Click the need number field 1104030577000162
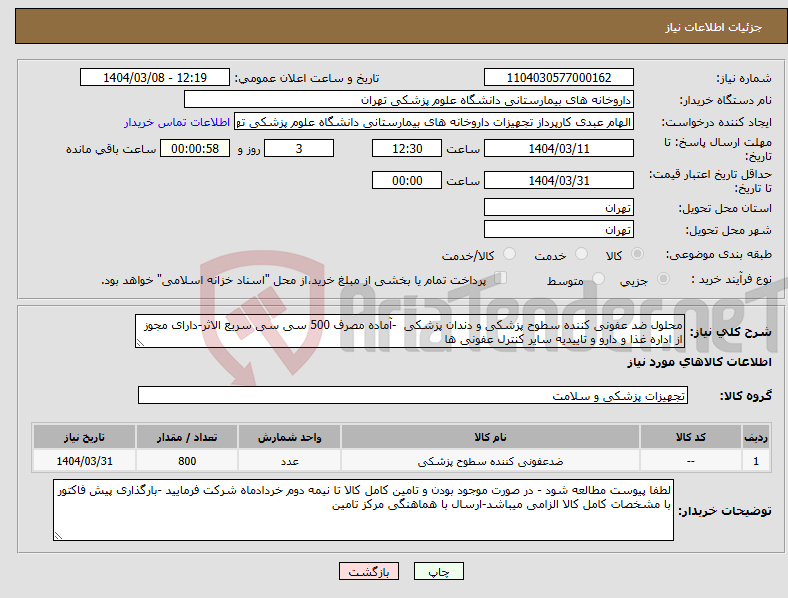This screenshot has height=598, width=788. tap(558, 77)
